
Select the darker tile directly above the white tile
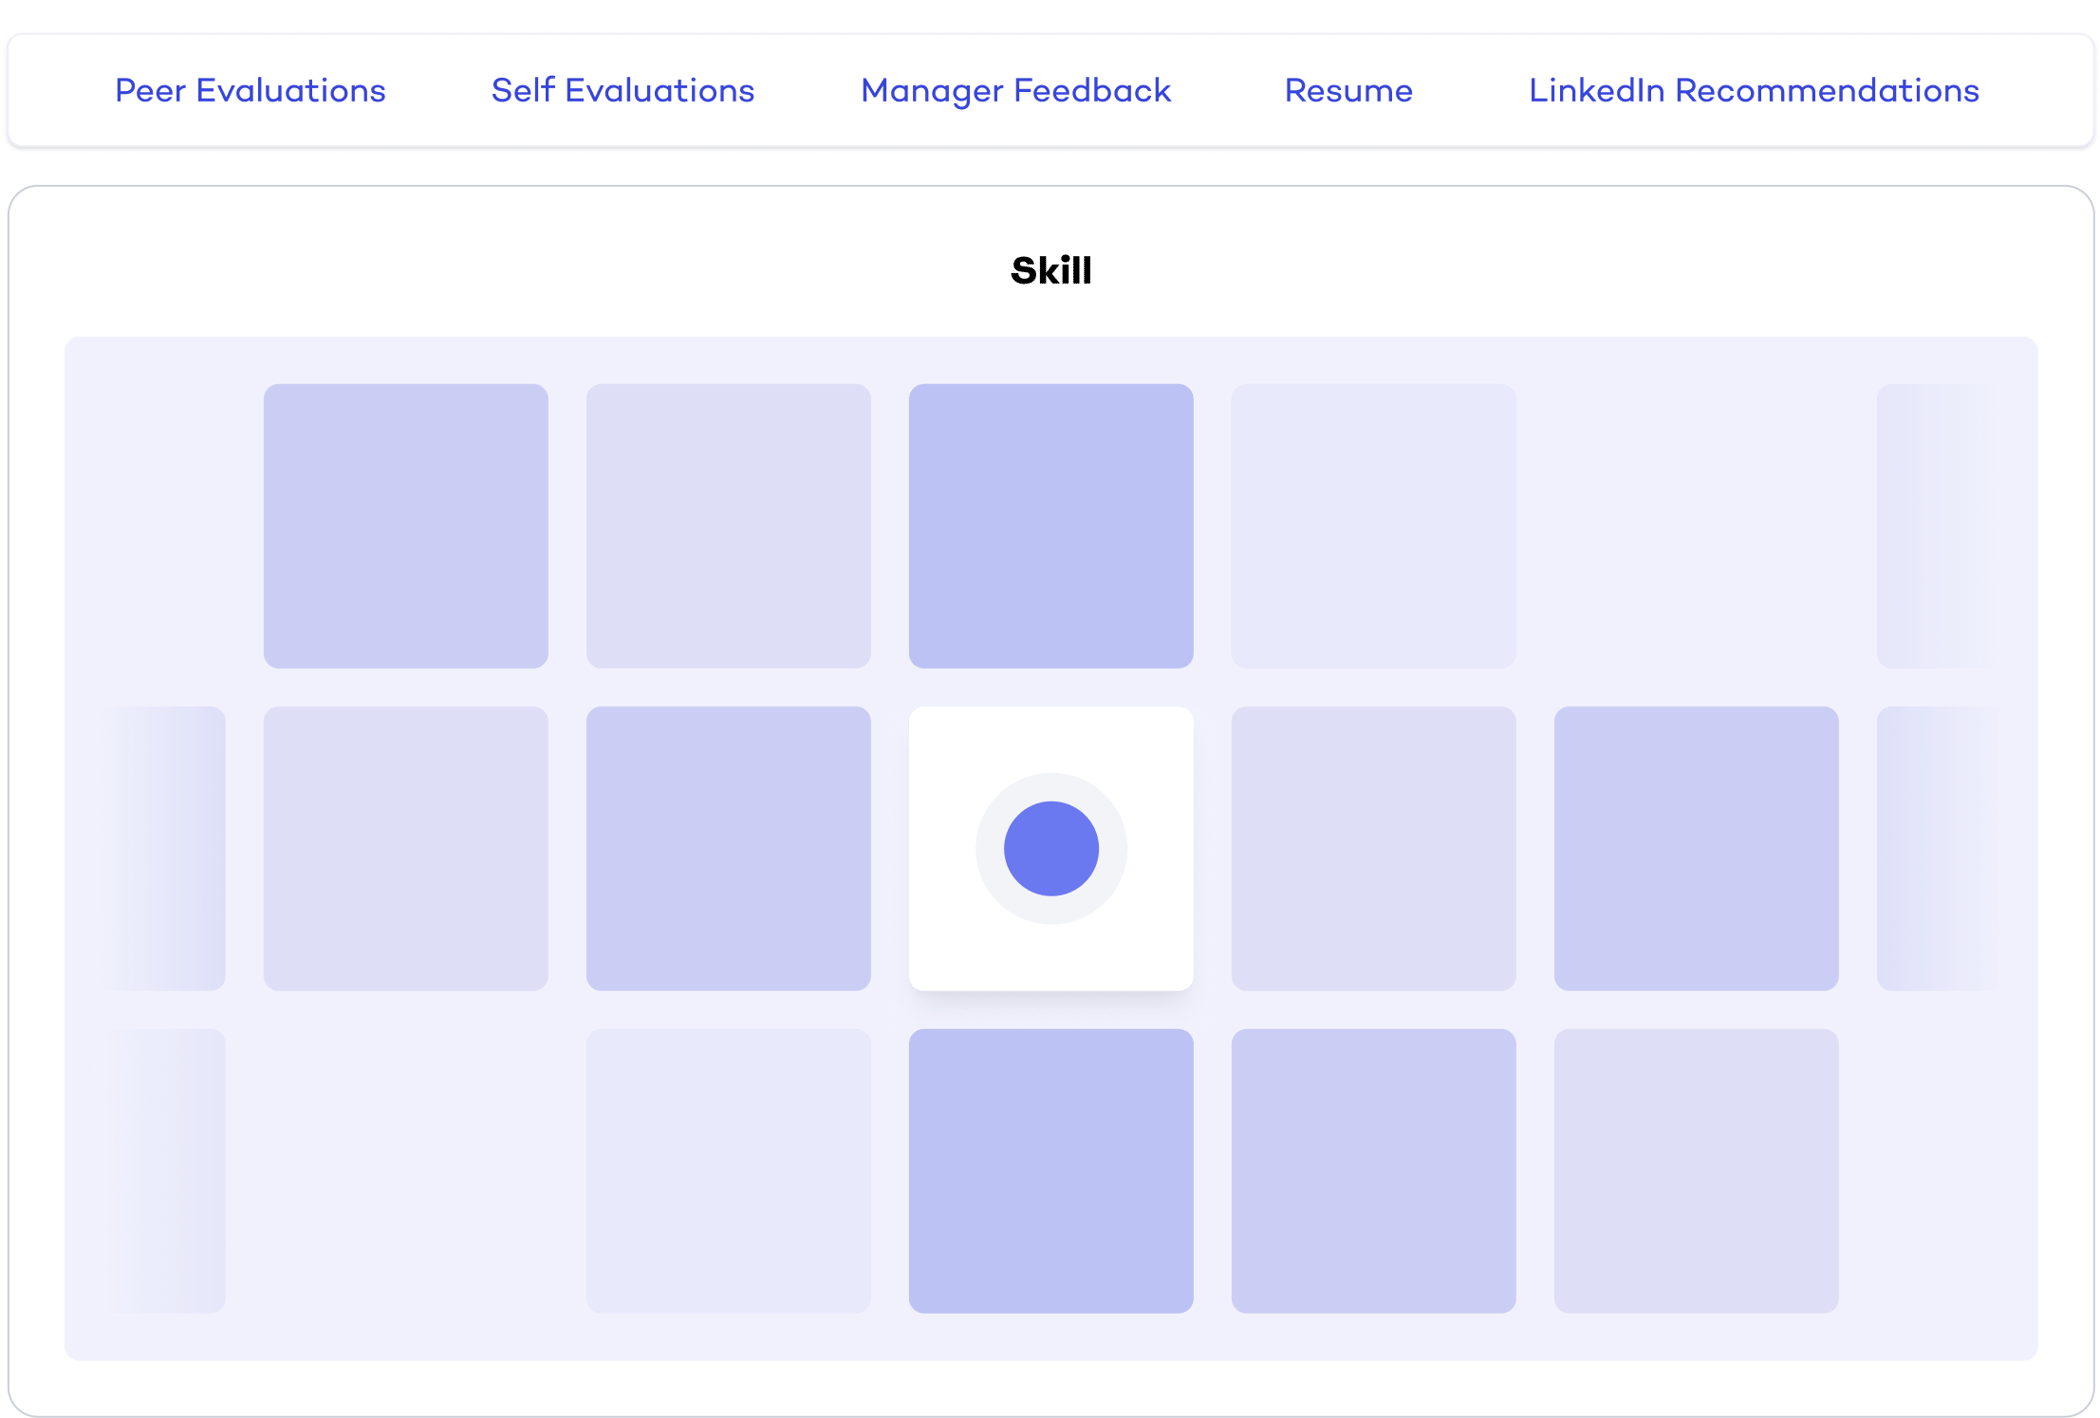pyautogui.click(x=1051, y=526)
